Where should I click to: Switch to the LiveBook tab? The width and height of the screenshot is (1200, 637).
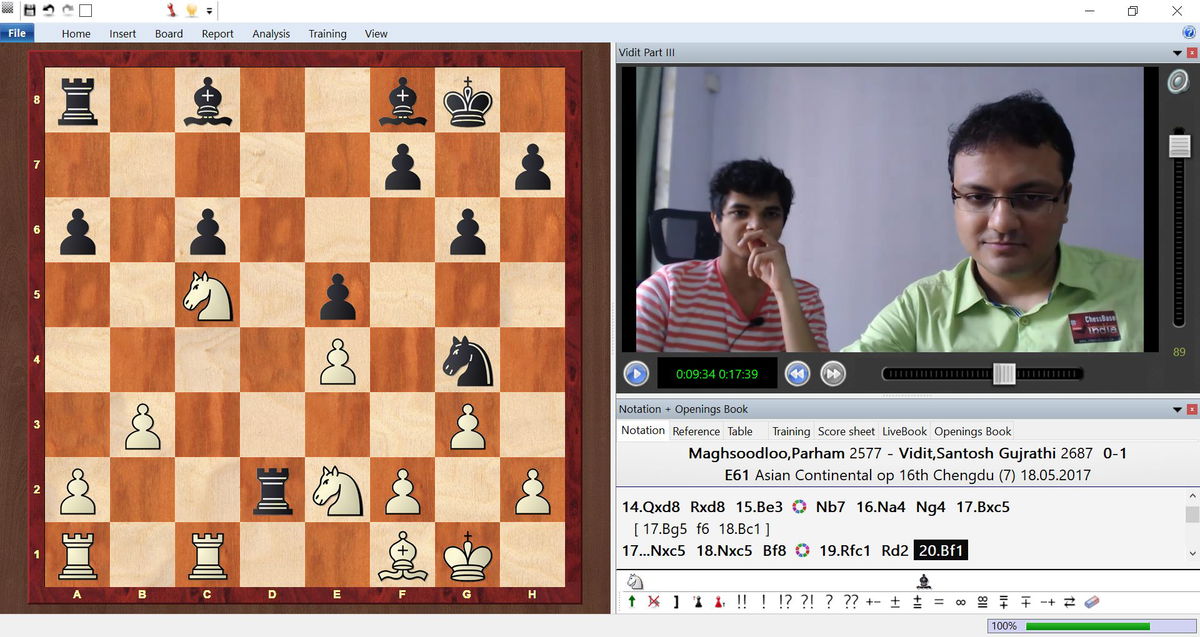click(x=903, y=431)
